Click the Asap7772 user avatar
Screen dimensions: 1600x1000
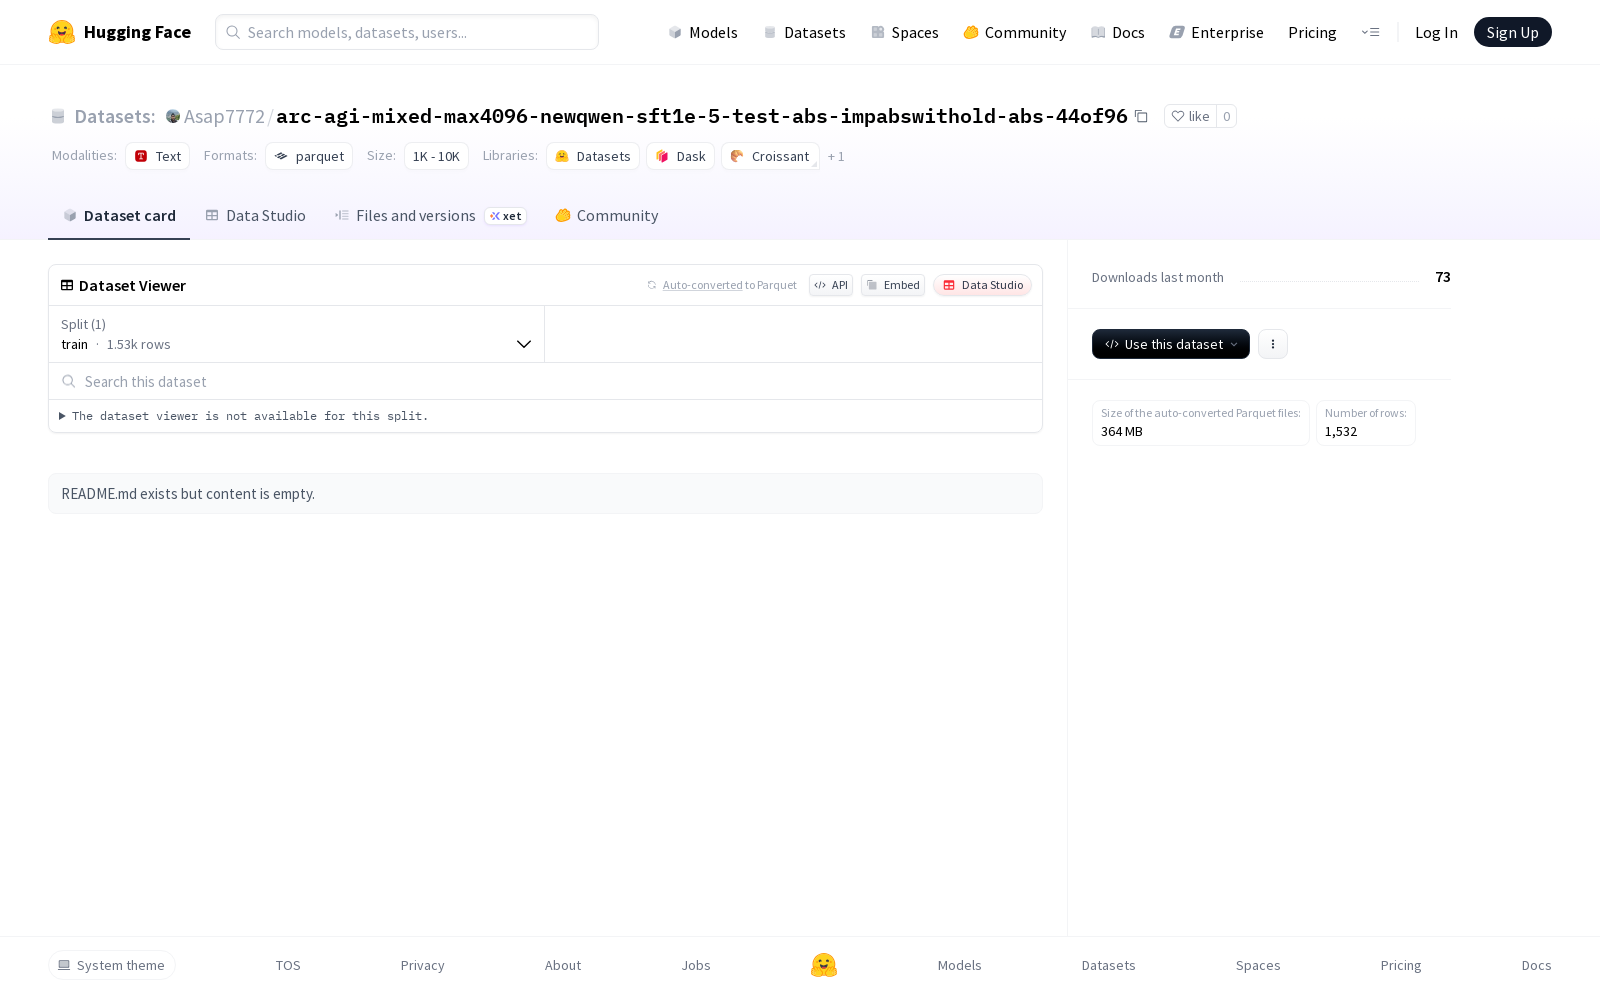(x=173, y=116)
